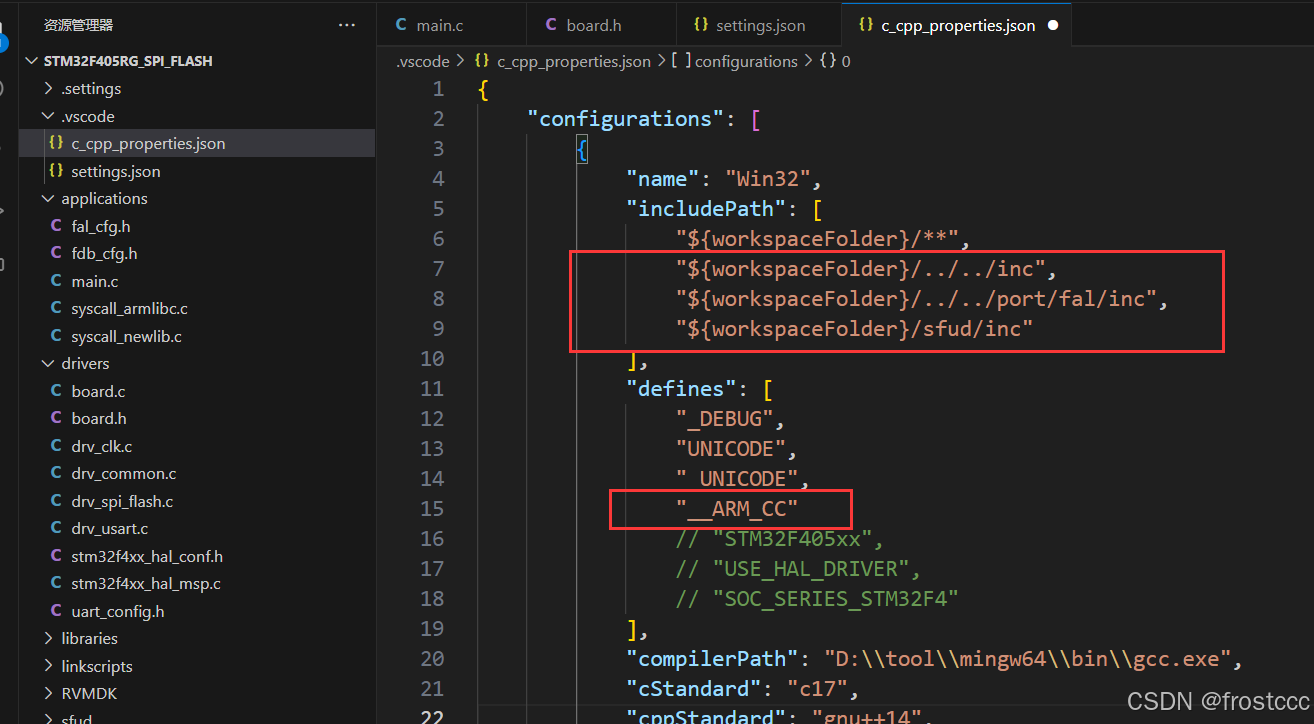Image resolution: width=1314 pixels, height=724 pixels.
Task: Click the Explorer More Actions ellipsis icon
Action: click(x=346, y=24)
